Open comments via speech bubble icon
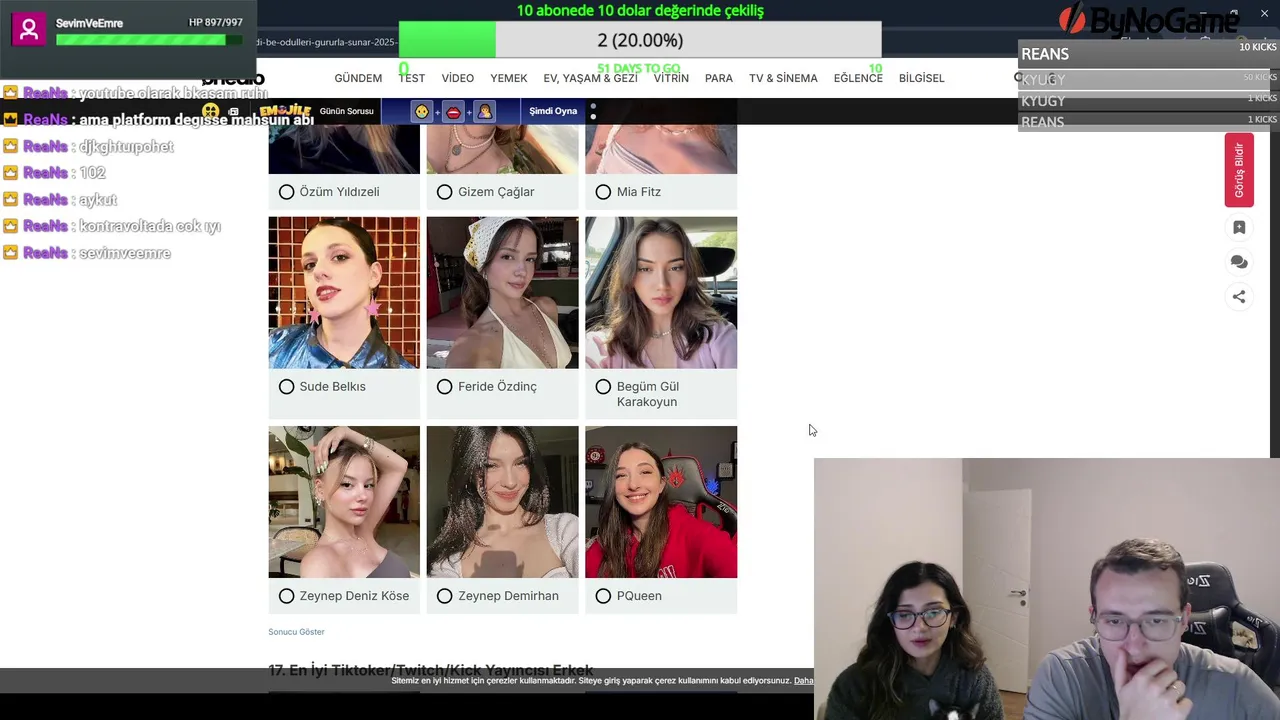The width and height of the screenshot is (1280, 720). [x=1239, y=262]
